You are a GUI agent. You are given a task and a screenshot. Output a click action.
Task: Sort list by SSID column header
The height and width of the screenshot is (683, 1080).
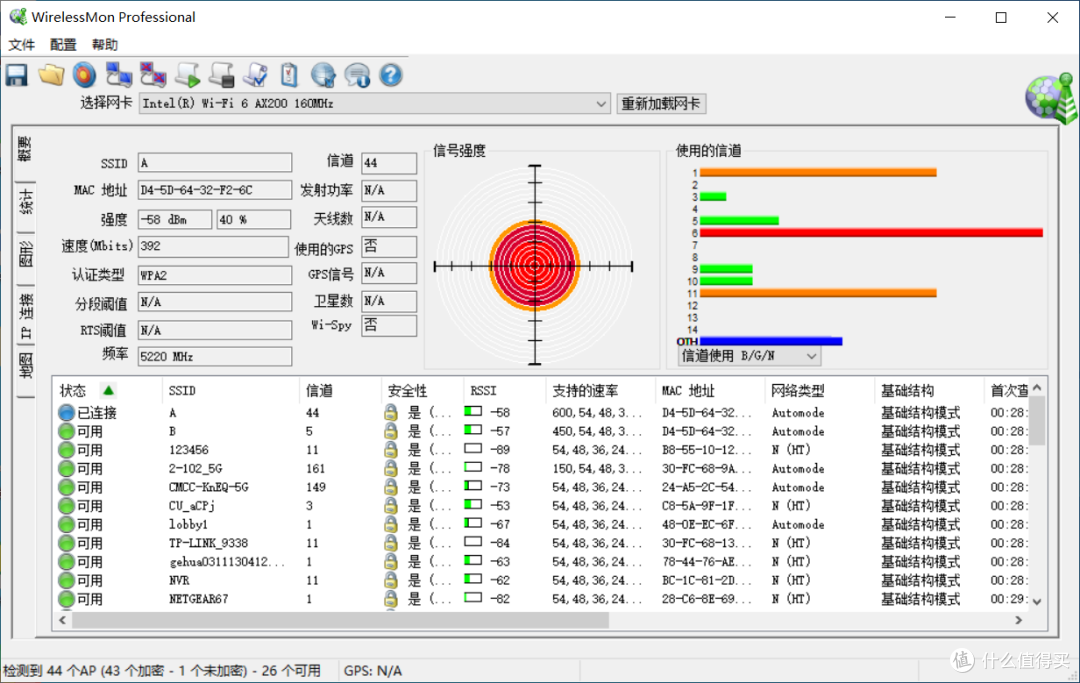[x=230, y=390]
